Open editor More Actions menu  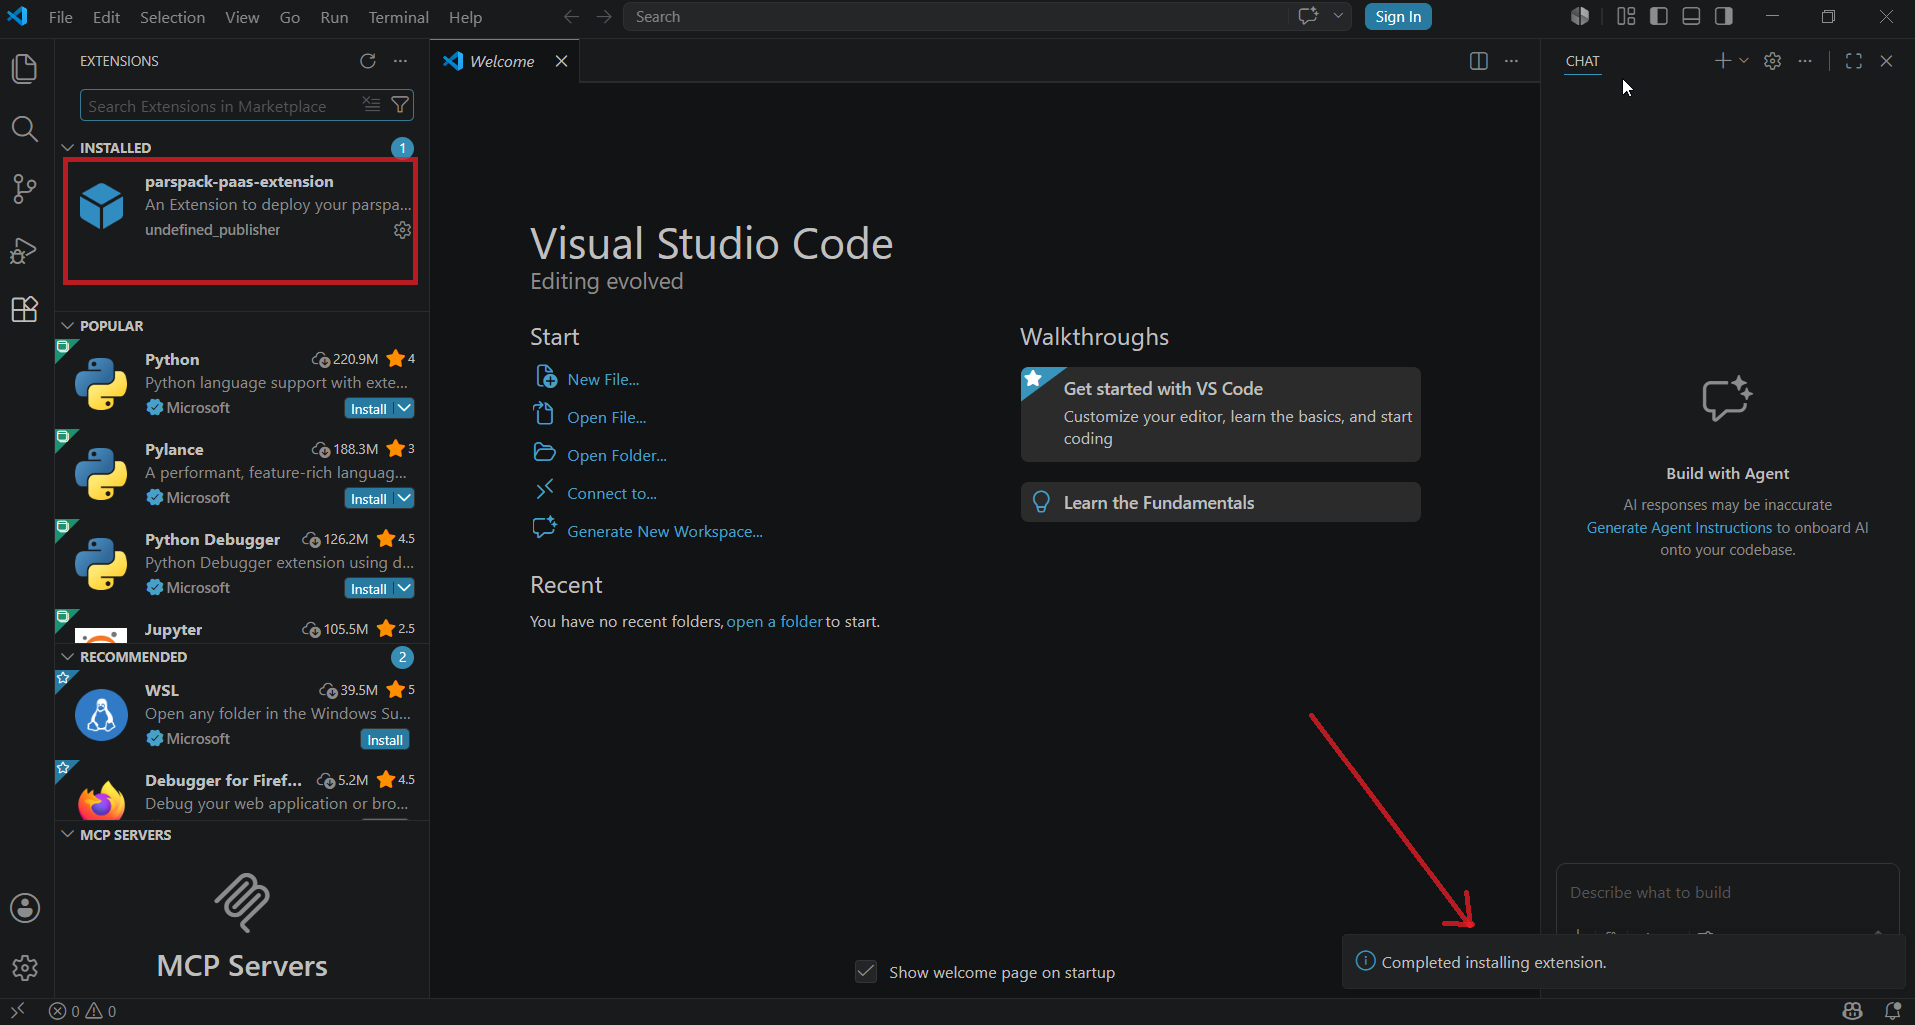(x=1511, y=61)
